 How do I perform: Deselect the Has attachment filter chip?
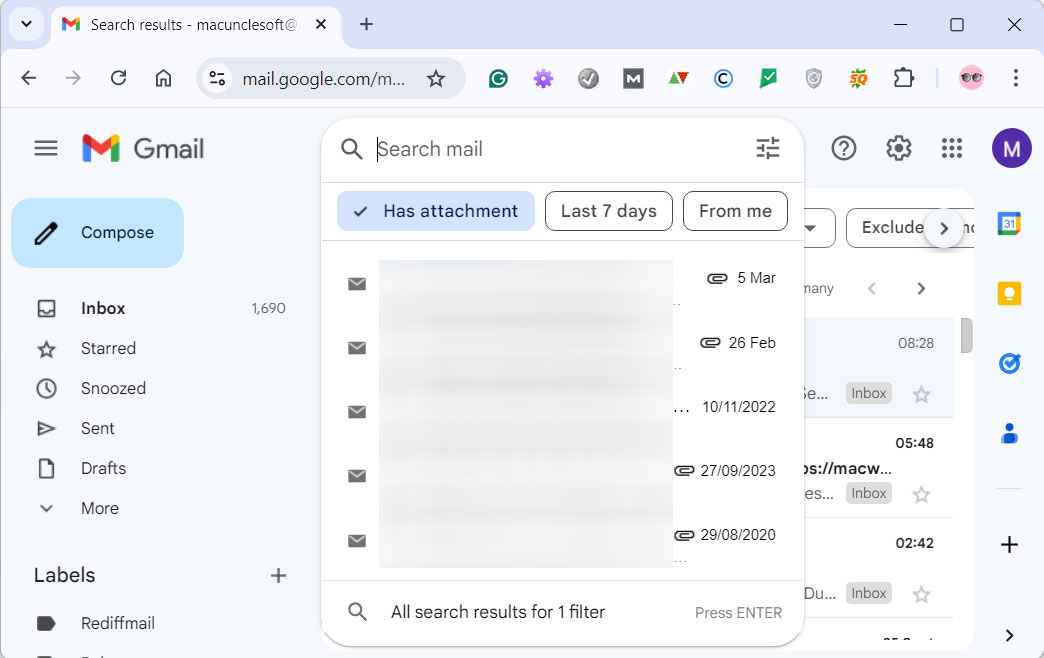click(x=436, y=211)
